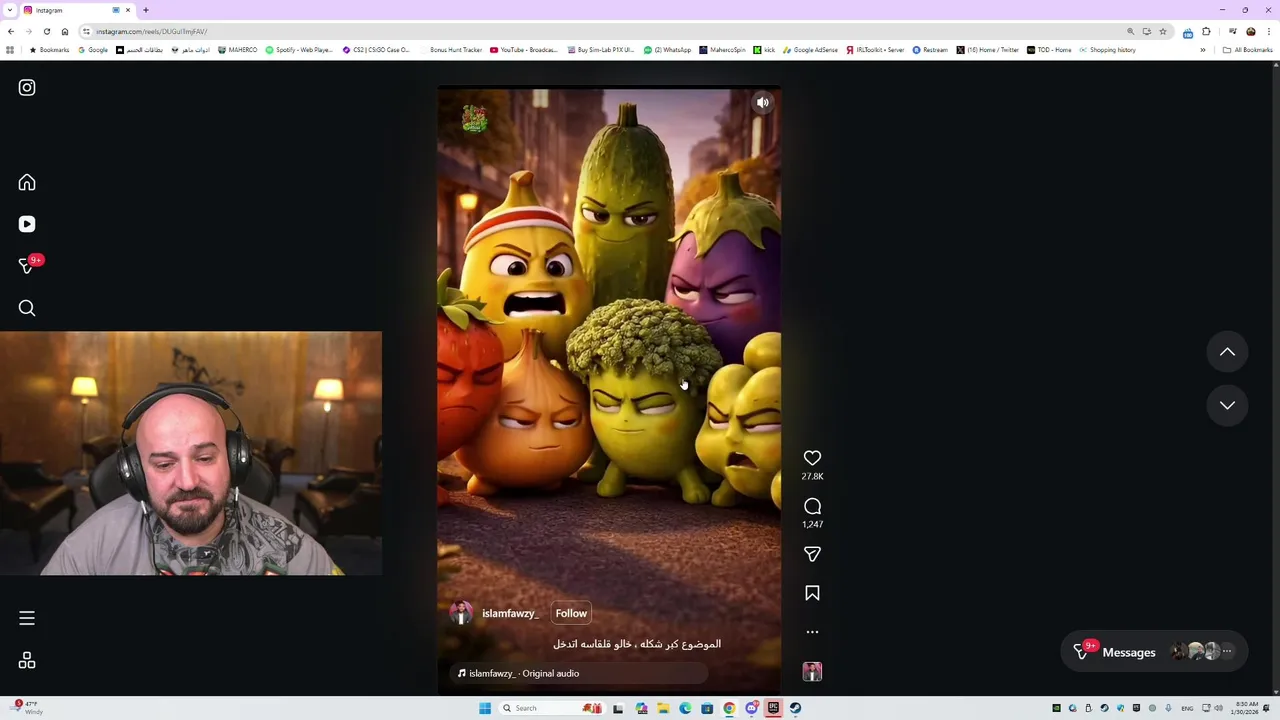Select the Instagram browser tab

78,10
